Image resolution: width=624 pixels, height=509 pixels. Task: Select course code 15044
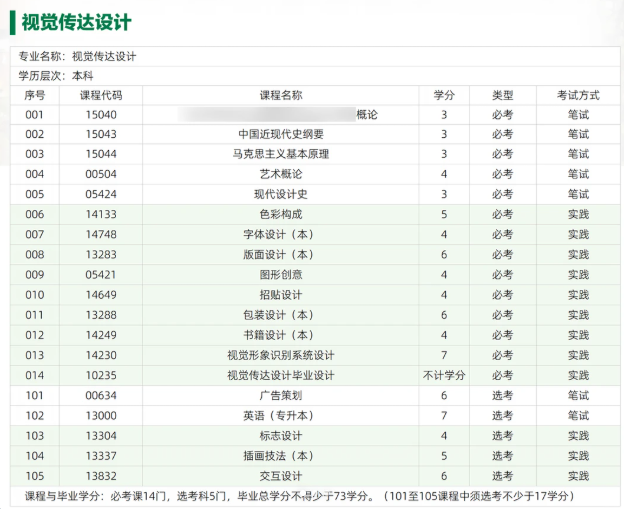point(101,154)
